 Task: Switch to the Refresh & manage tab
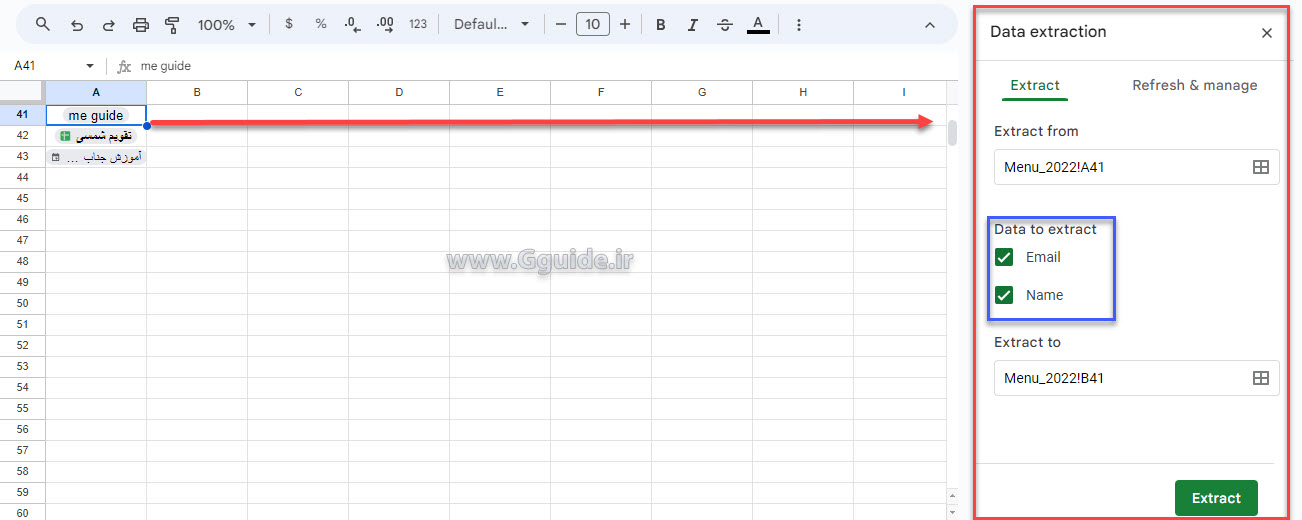click(1194, 86)
